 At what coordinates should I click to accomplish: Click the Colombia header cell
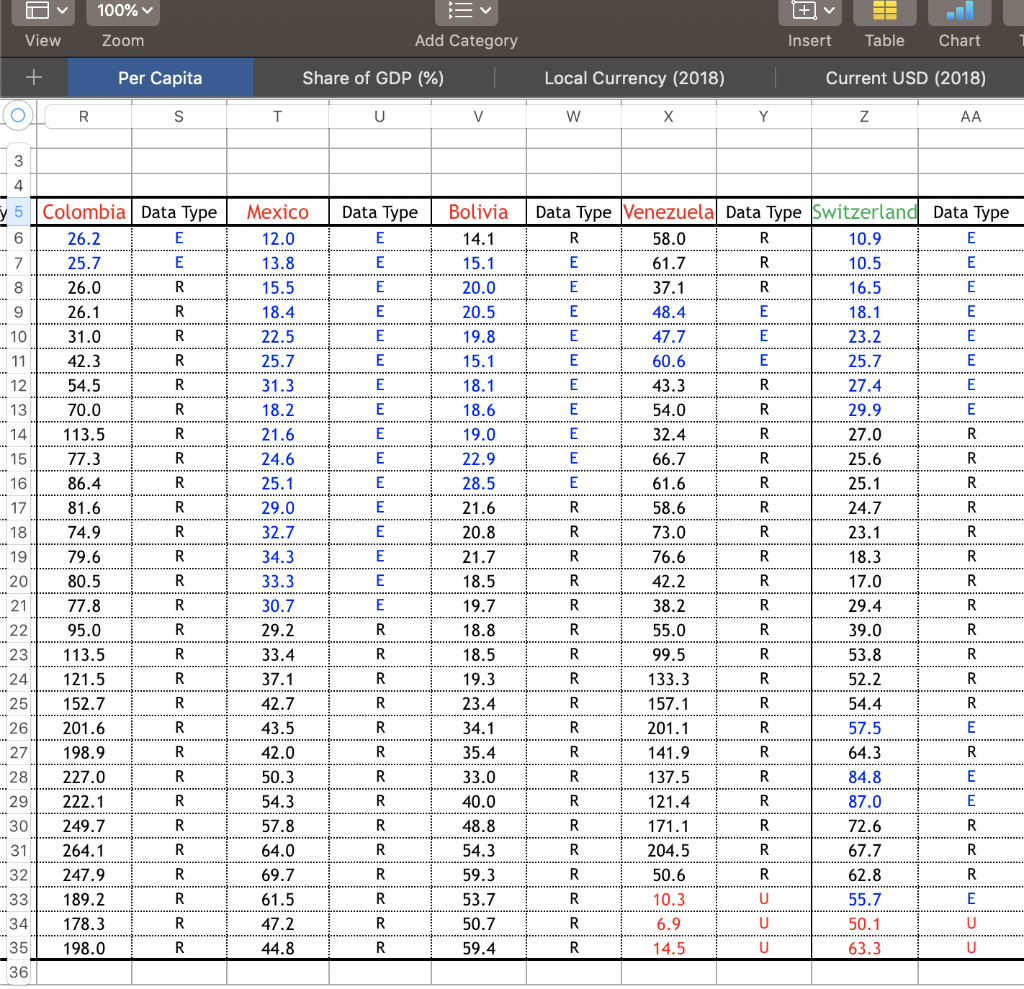coord(84,211)
